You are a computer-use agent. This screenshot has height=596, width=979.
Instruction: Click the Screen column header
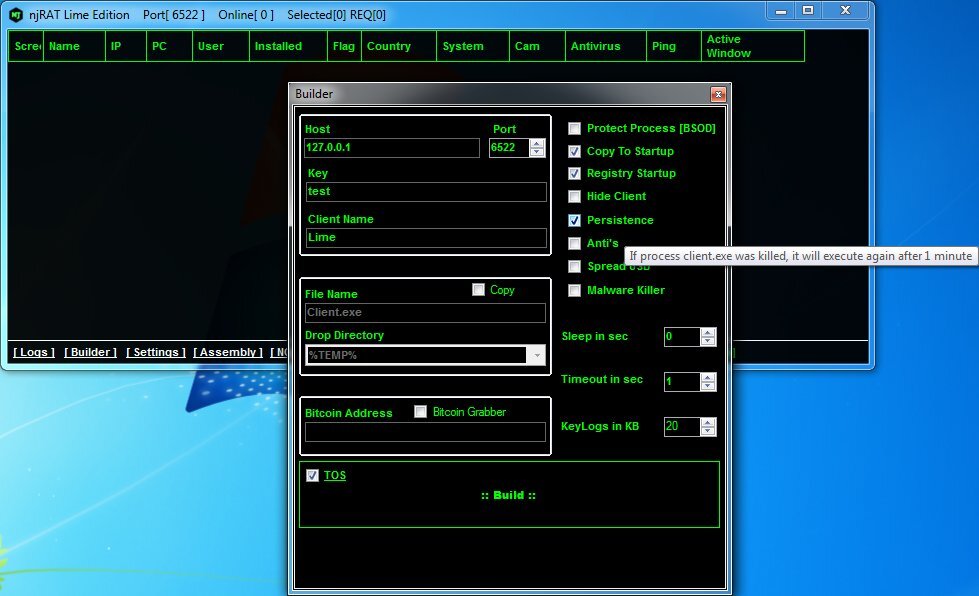26,46
